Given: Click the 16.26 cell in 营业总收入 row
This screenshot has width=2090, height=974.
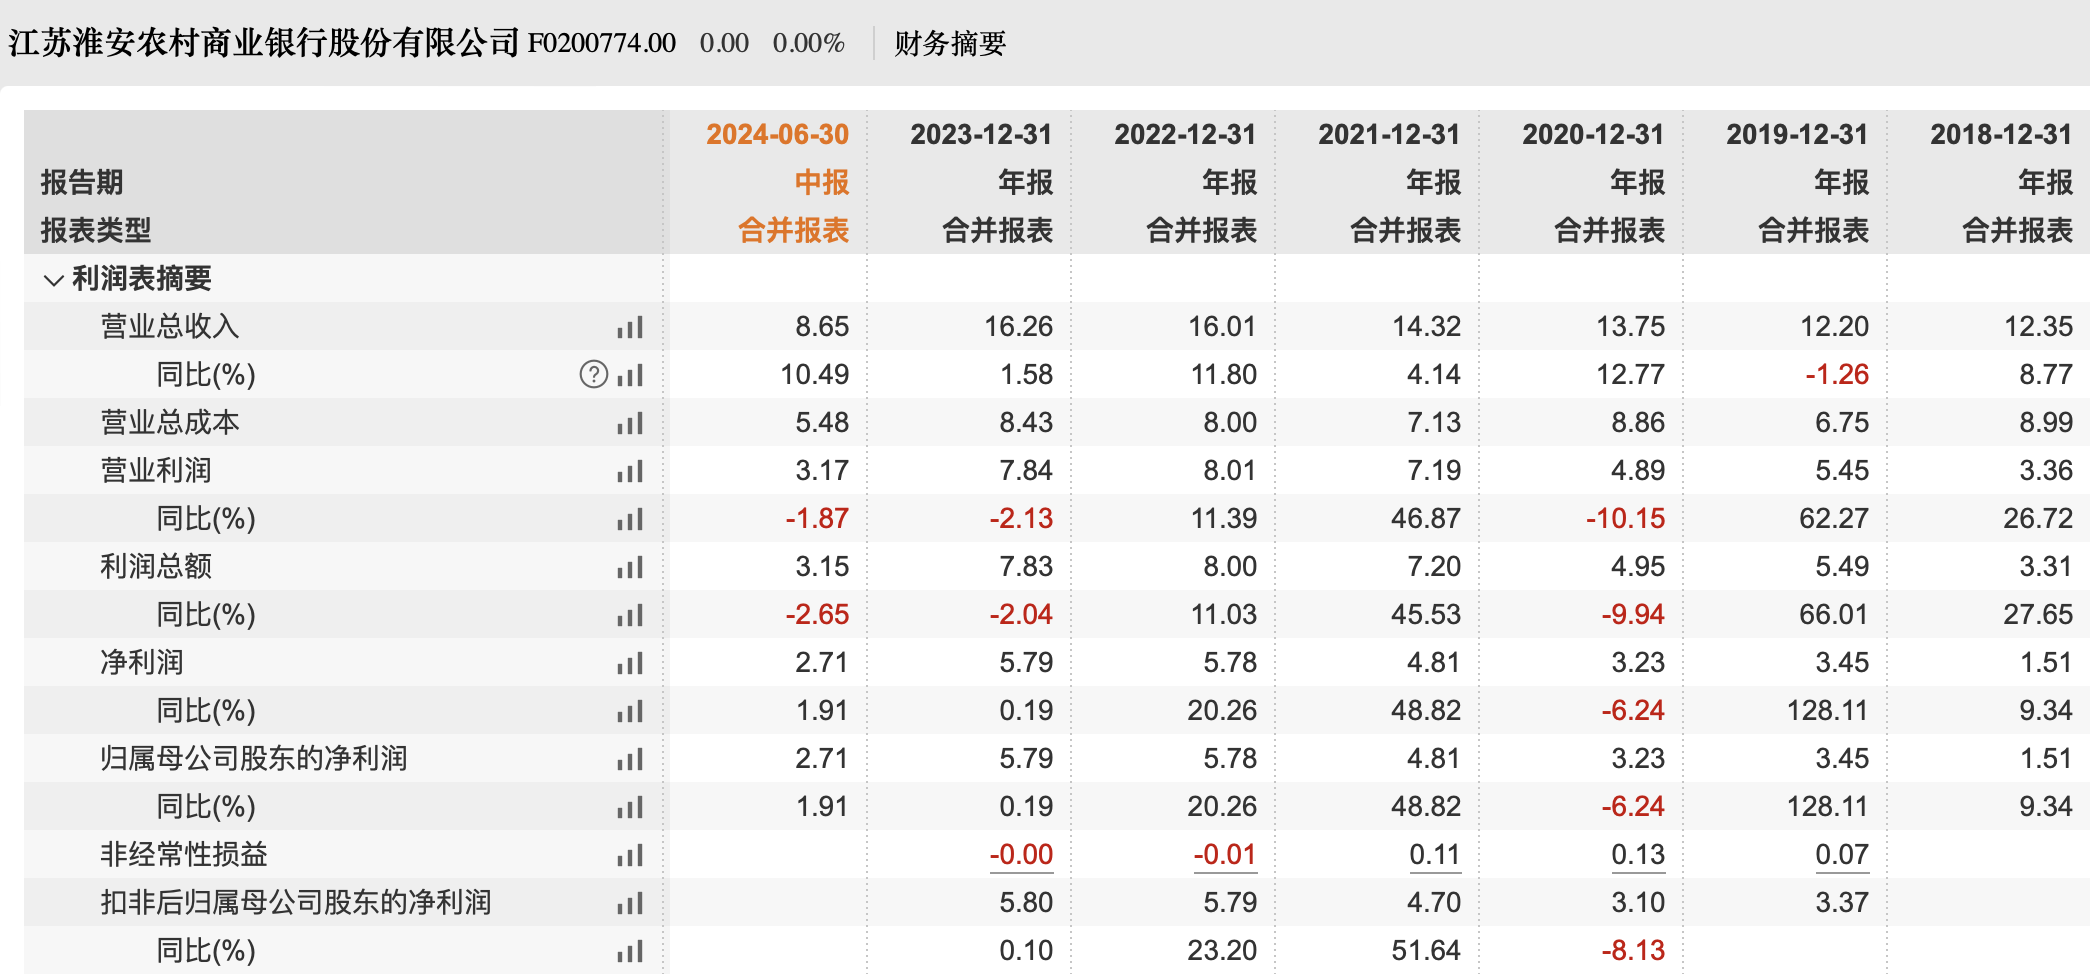Looking at the screenshot, I should click(1019, 327).
